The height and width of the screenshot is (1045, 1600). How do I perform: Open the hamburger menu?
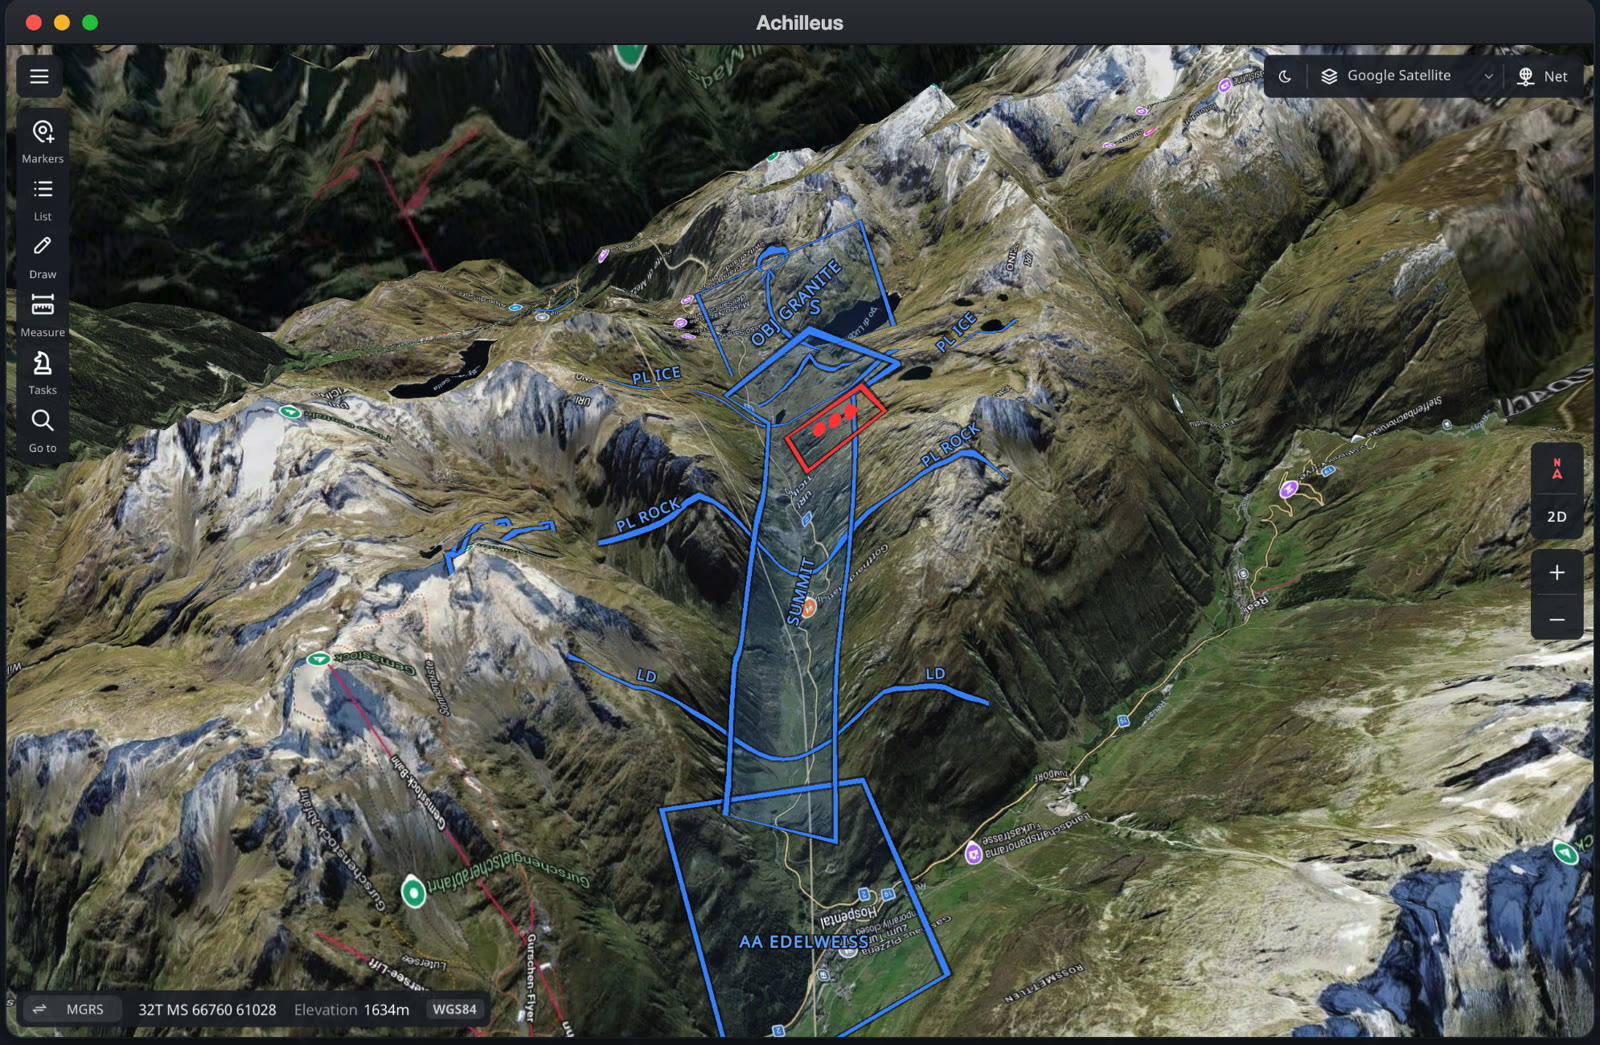39,76
